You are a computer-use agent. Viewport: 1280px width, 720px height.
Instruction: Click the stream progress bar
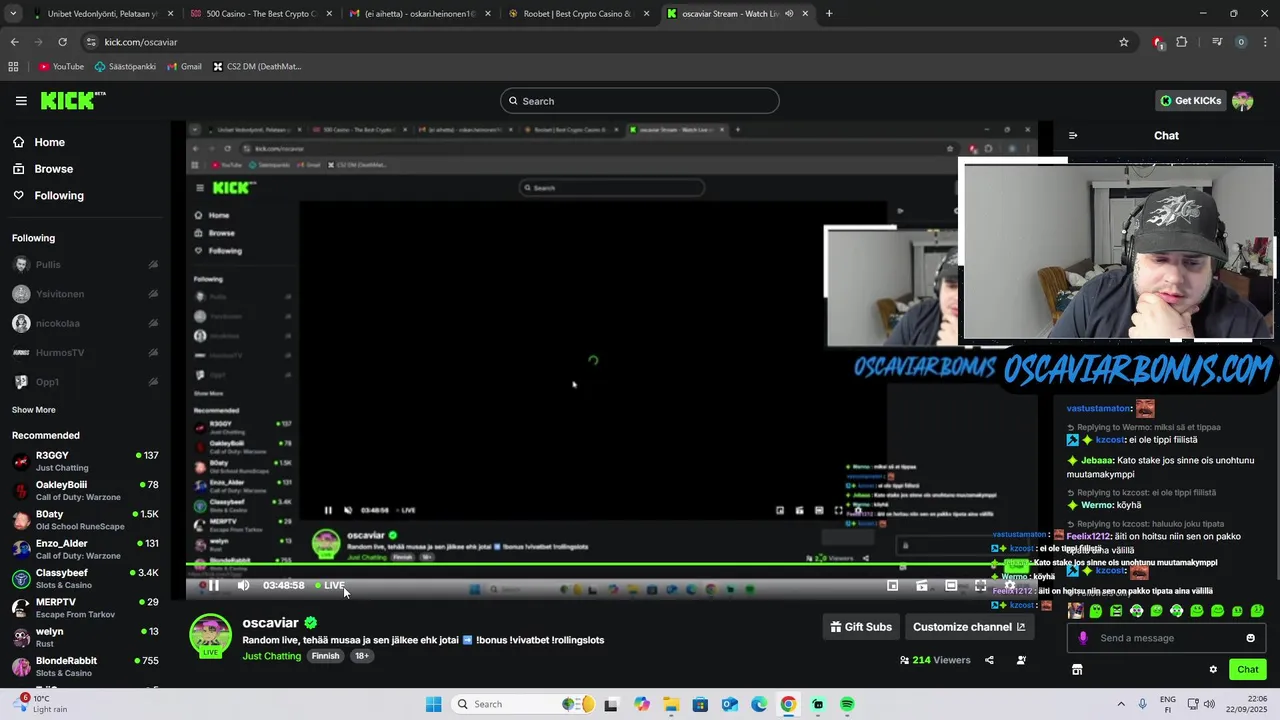click(x=612, y=565)
